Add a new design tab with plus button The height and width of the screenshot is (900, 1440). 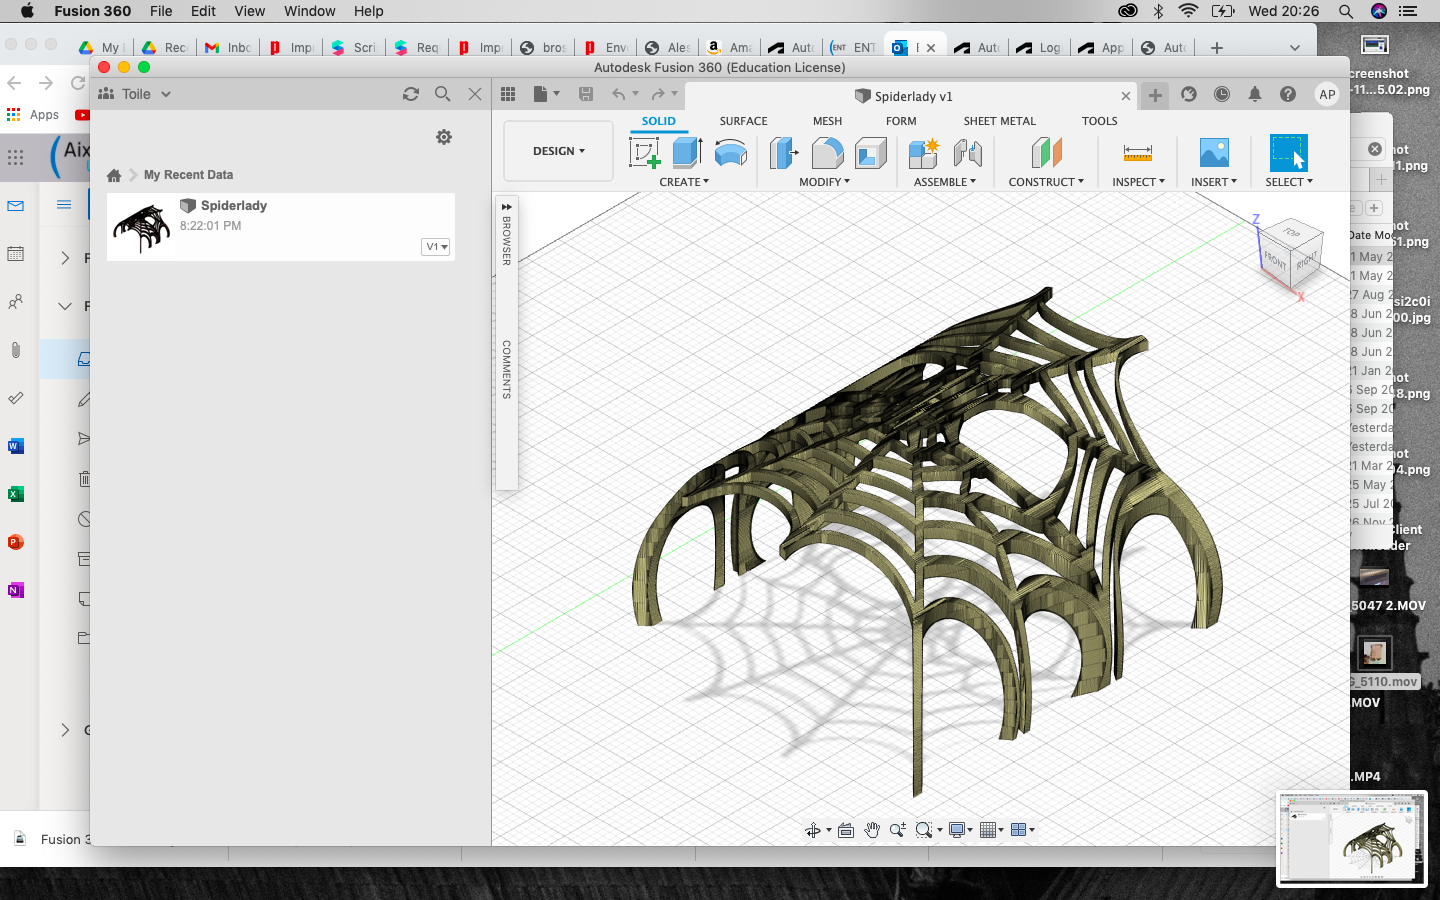point(1155,95)
